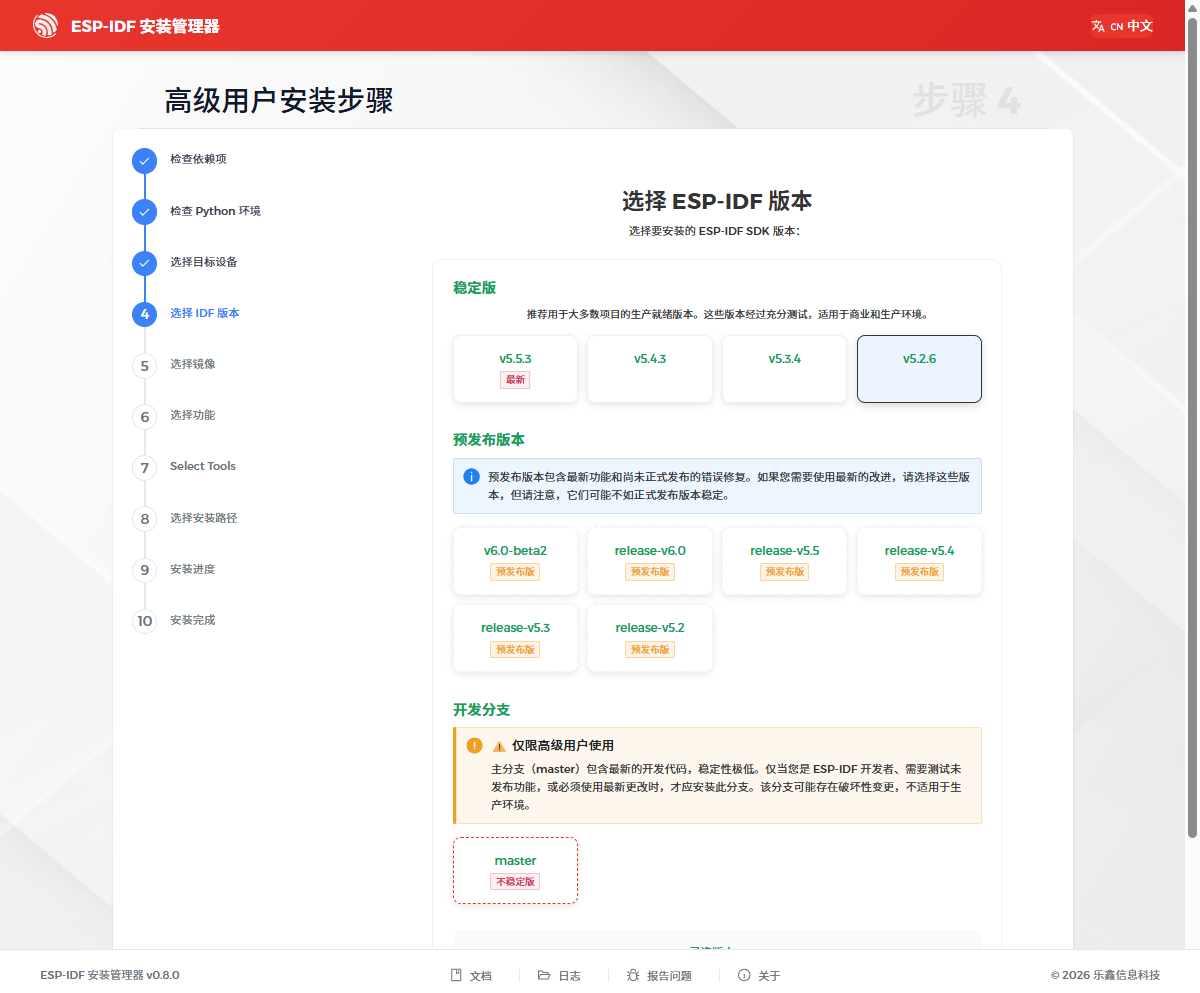1200x993 pixels.
Task: Choose pre-release release-v5.4
Action: coord(919,561)
